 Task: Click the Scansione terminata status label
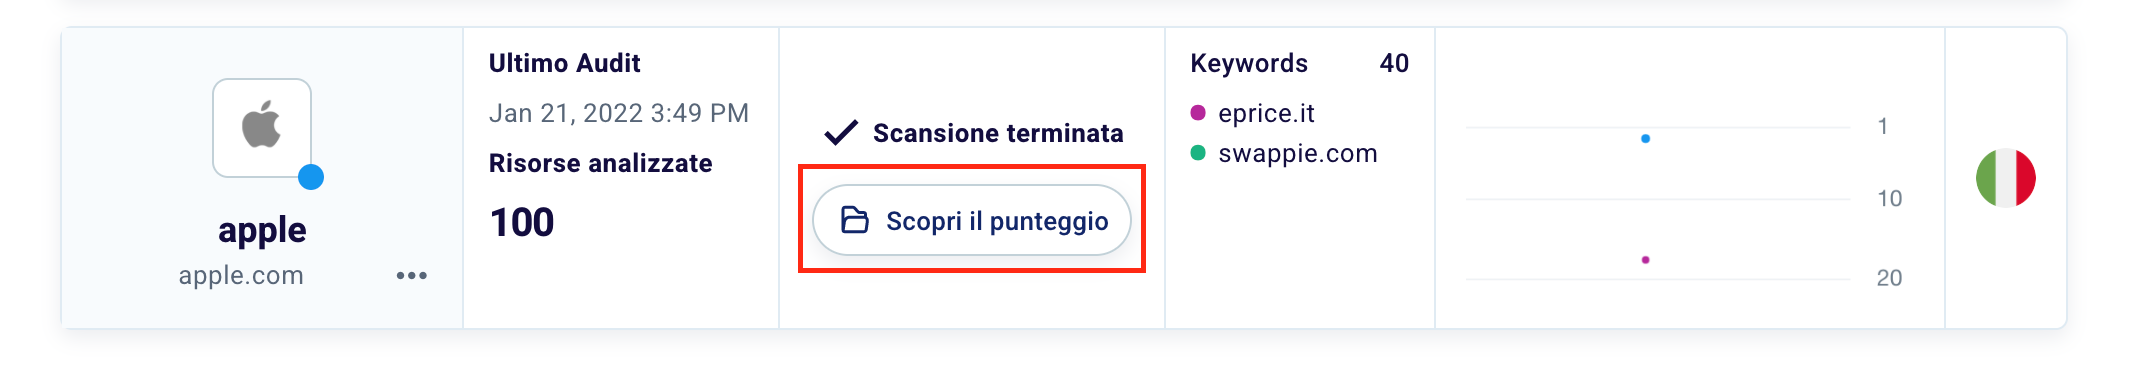pyautogui.click(x=998, y=133)
